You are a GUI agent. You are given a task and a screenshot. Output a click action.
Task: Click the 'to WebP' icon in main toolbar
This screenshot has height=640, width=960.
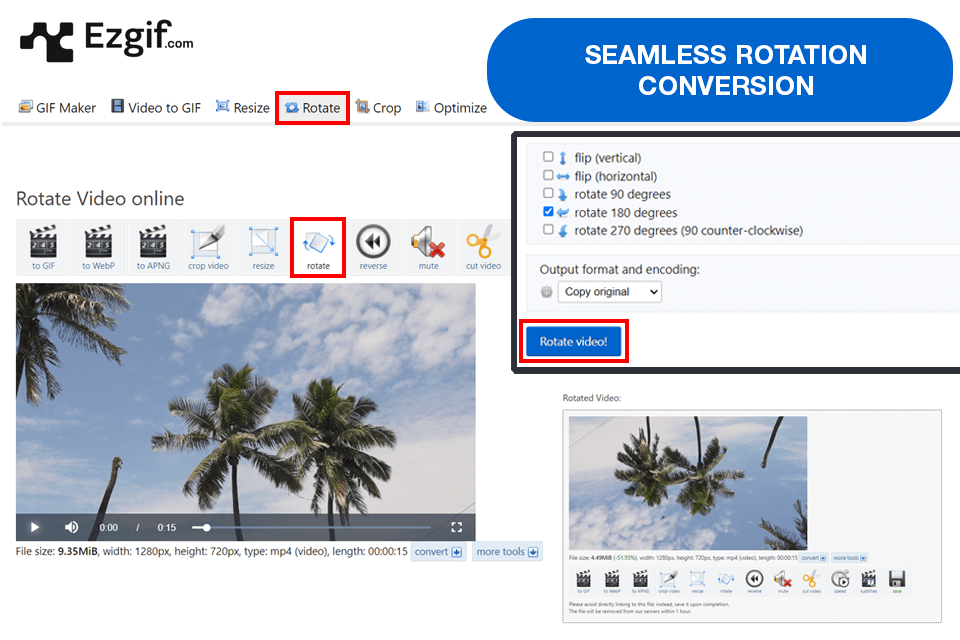click(99, 247)
